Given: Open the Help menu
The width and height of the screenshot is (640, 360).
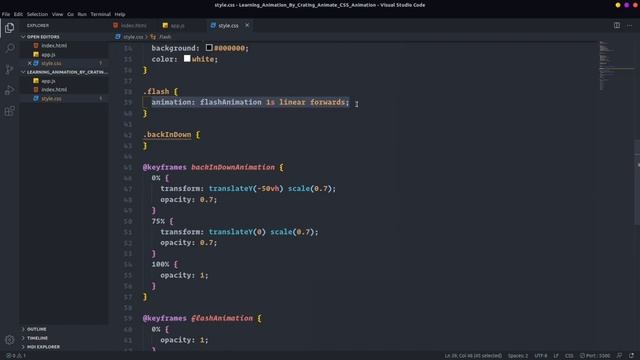Looking at the screenshot, I should 120,14.
